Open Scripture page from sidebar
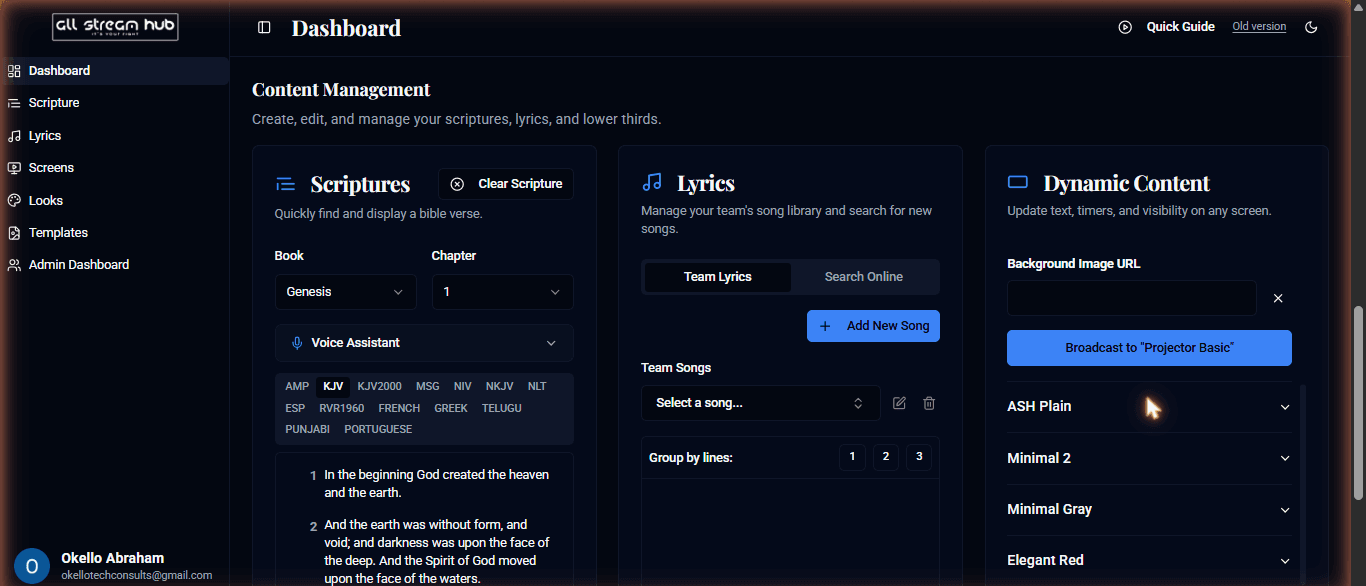This screenshot has height=586, width=1366. click(x=115, y=103)
